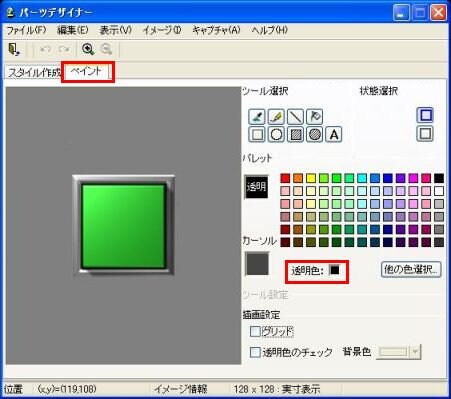Select the straight line tool
451x399 pixels.
pos(295,116)
